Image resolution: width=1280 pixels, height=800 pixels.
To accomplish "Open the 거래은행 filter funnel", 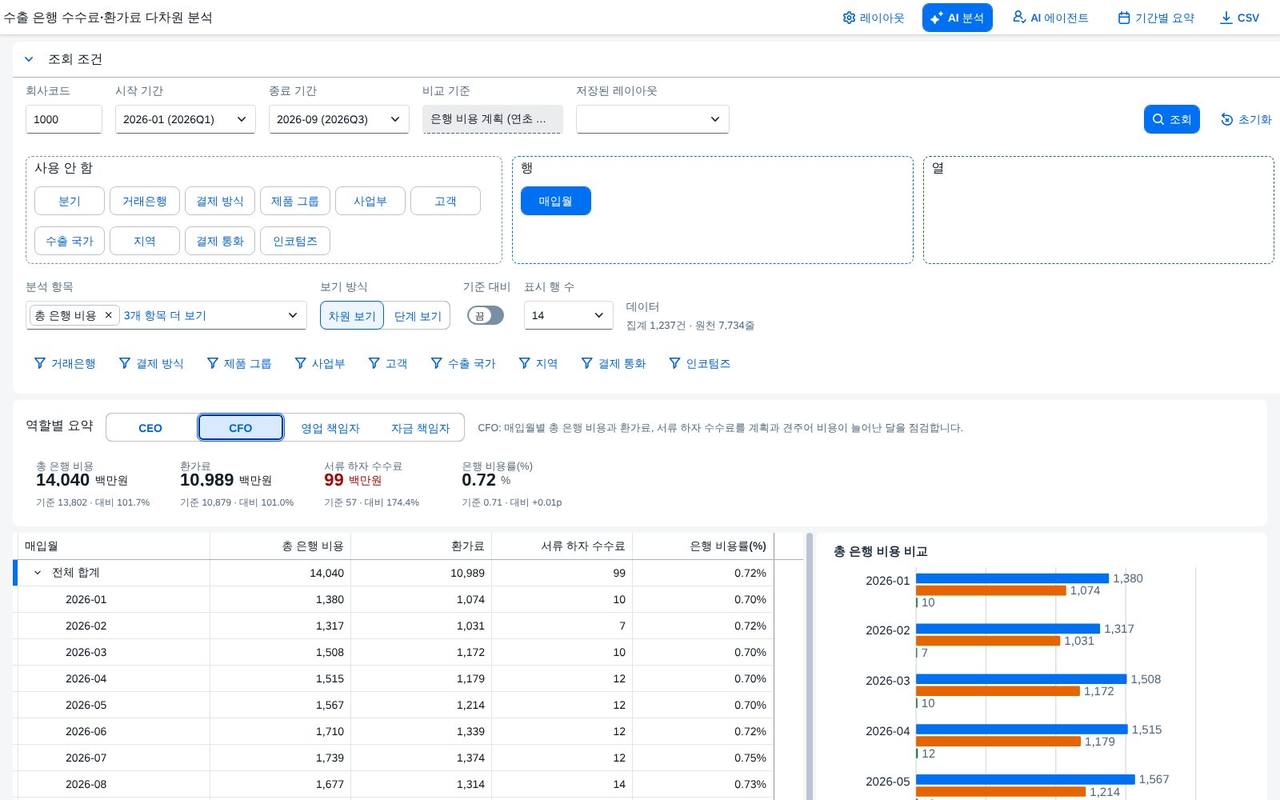I will tap(65, 364).
